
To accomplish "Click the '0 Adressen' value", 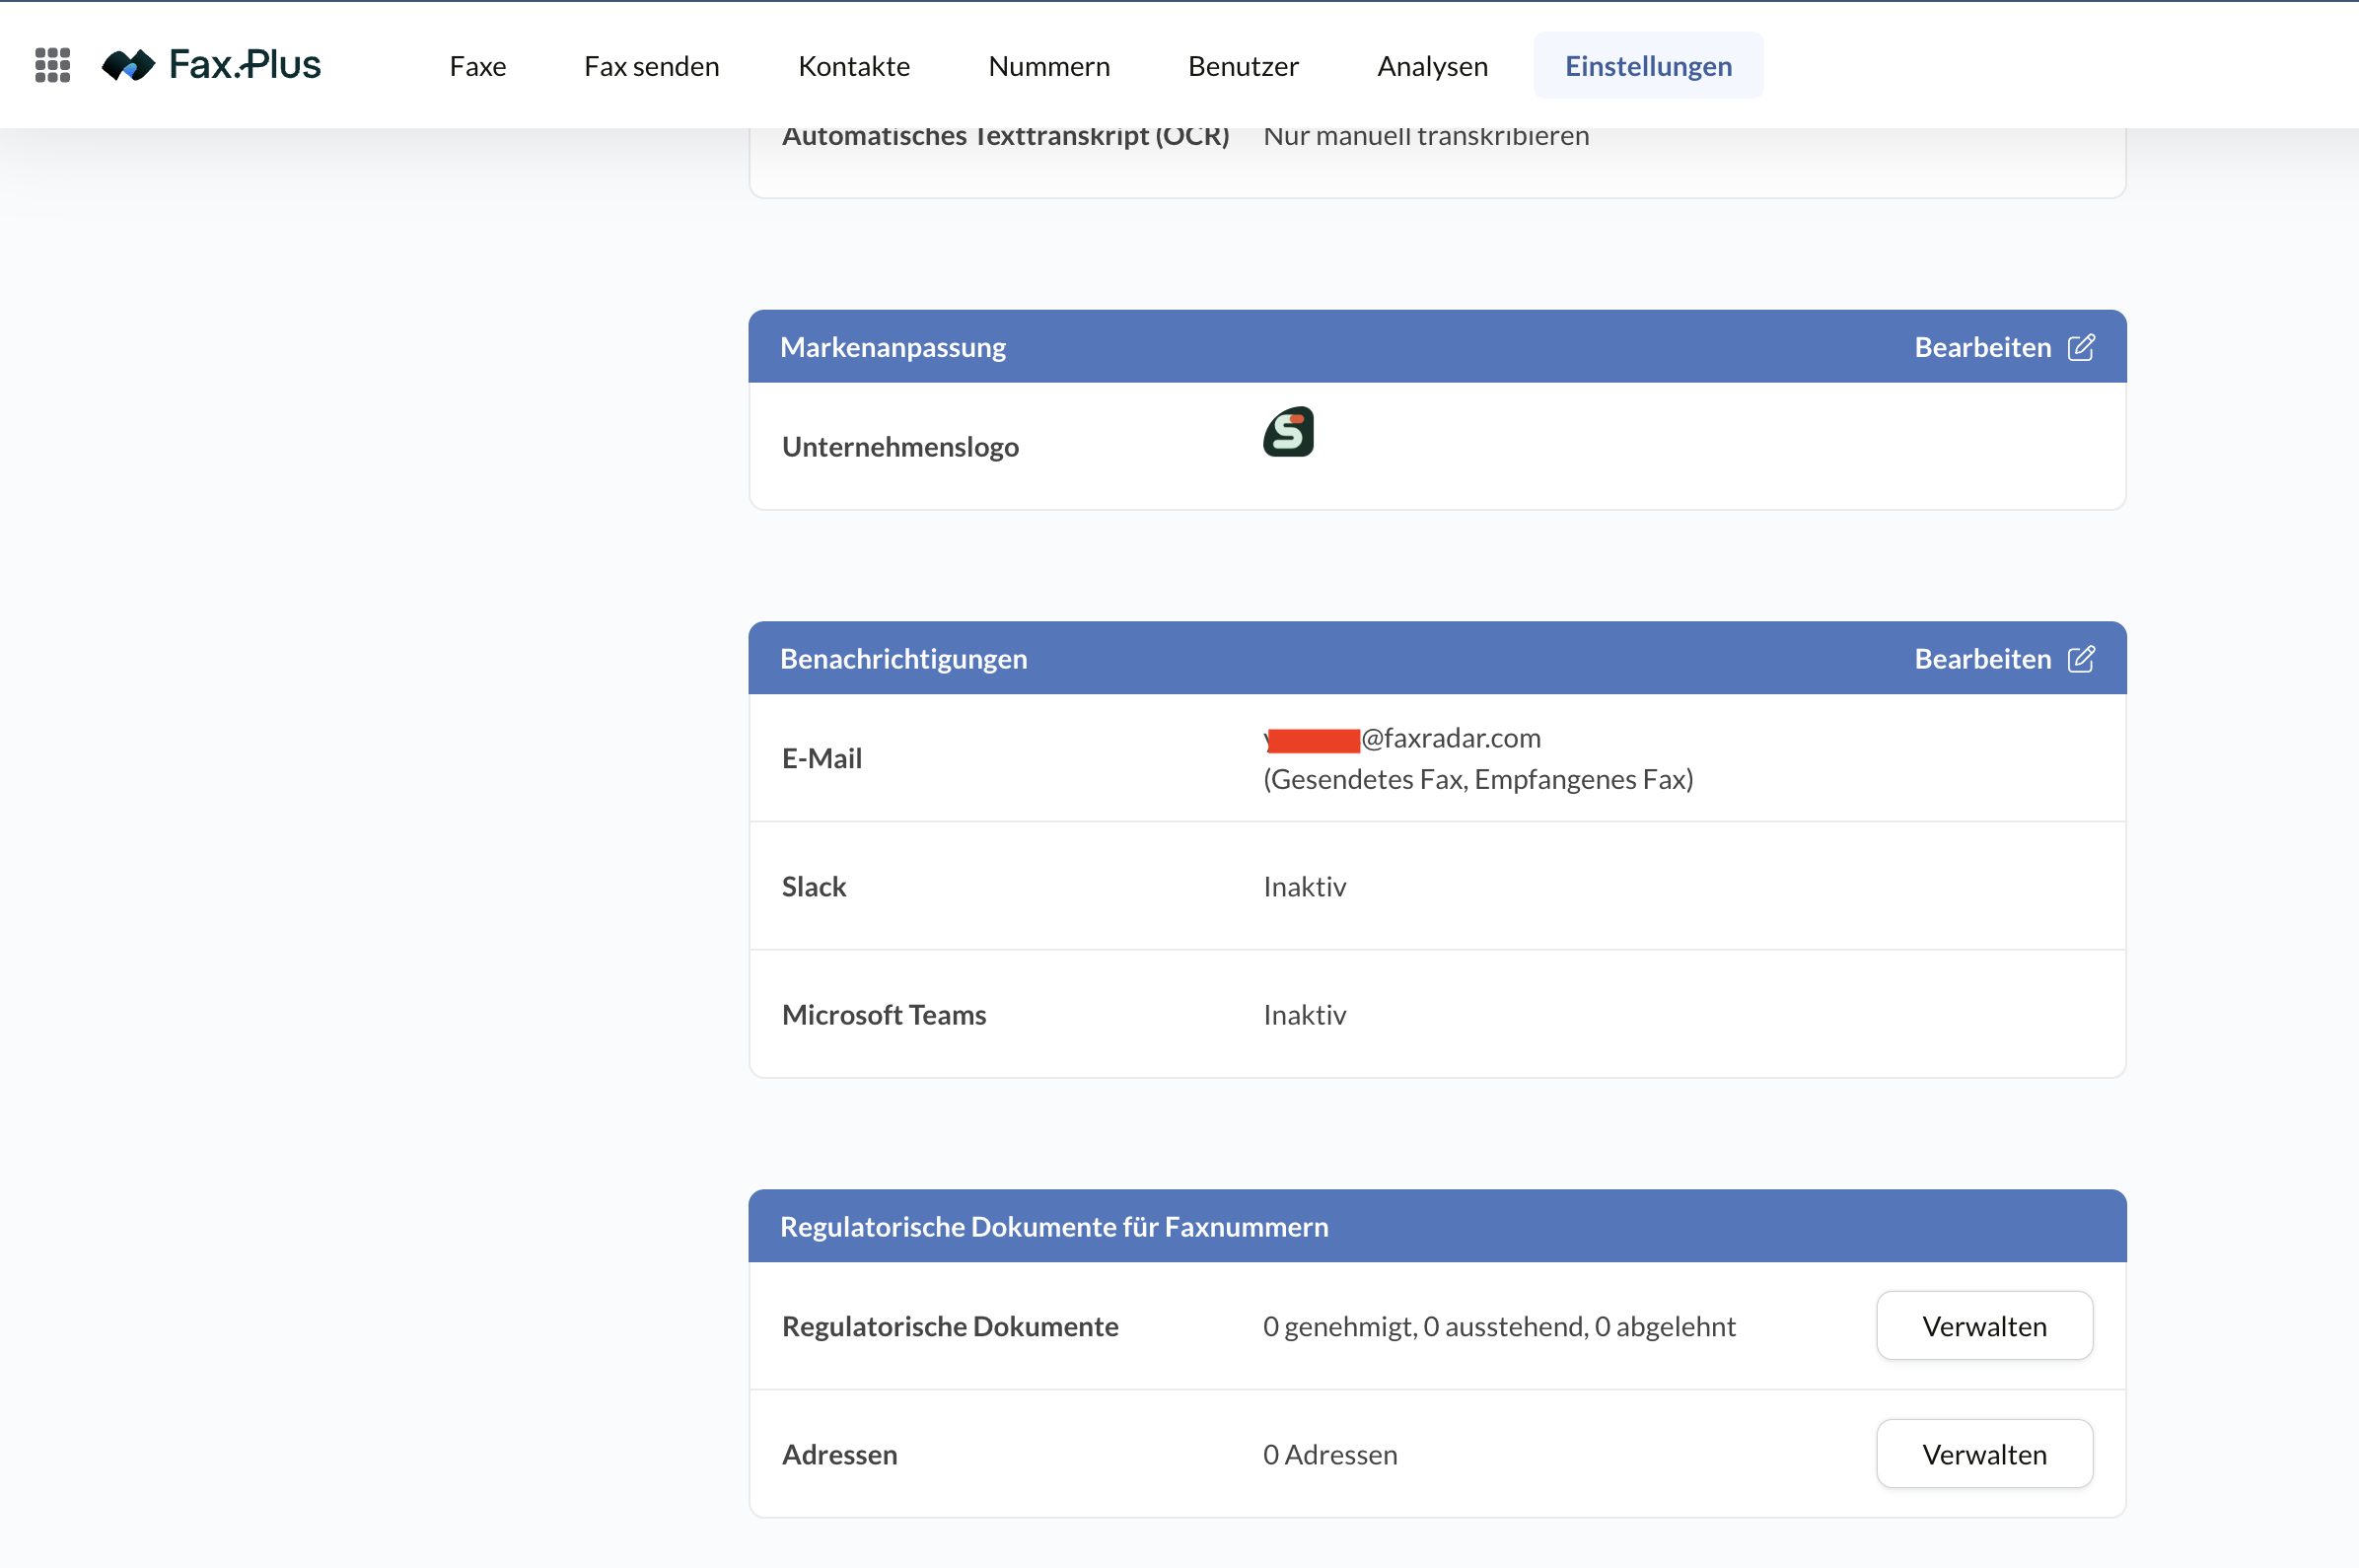I will 1330,1454.
